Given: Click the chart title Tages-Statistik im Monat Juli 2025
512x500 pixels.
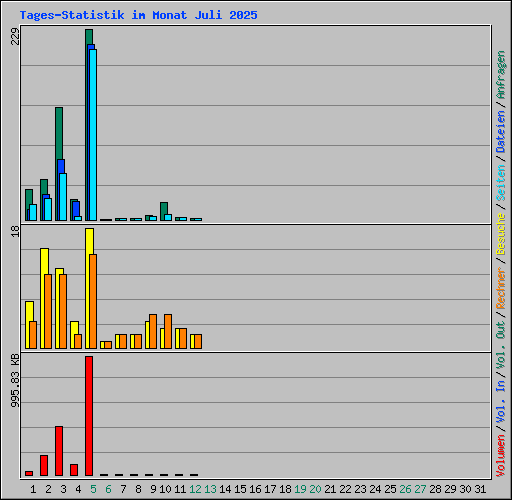Looking at the screenshot, I should [138, 15].
